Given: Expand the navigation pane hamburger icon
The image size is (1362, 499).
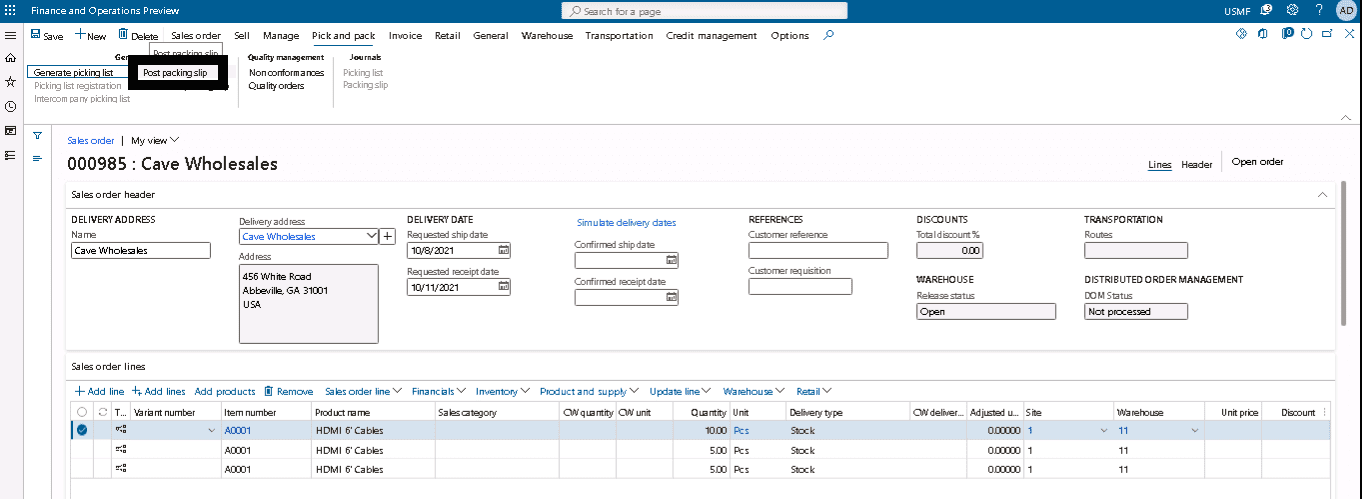Looking at the screenshot, I should click(11, 35).
